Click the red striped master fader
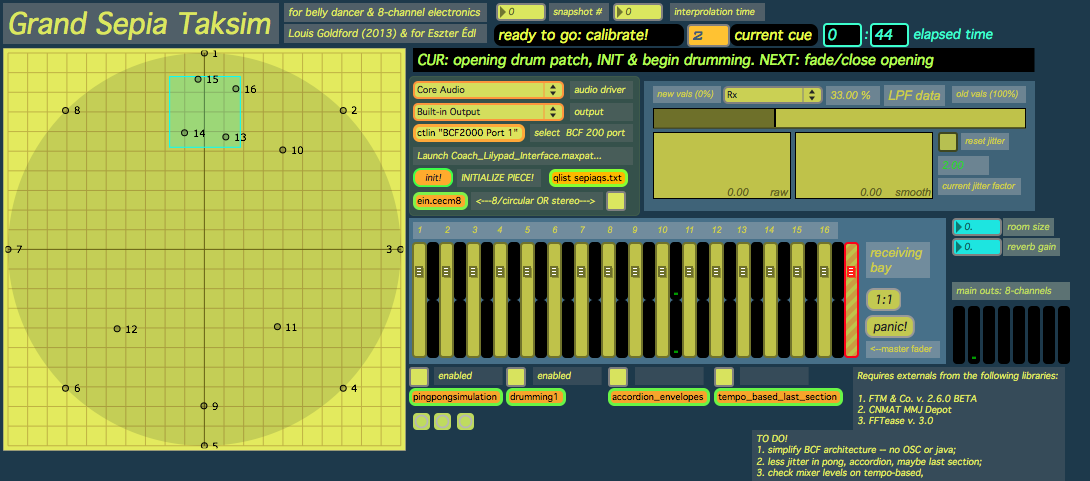Image resolution: width=1090 pixels, height=481 pixels. pyautogui.click(x=851, y=299)
